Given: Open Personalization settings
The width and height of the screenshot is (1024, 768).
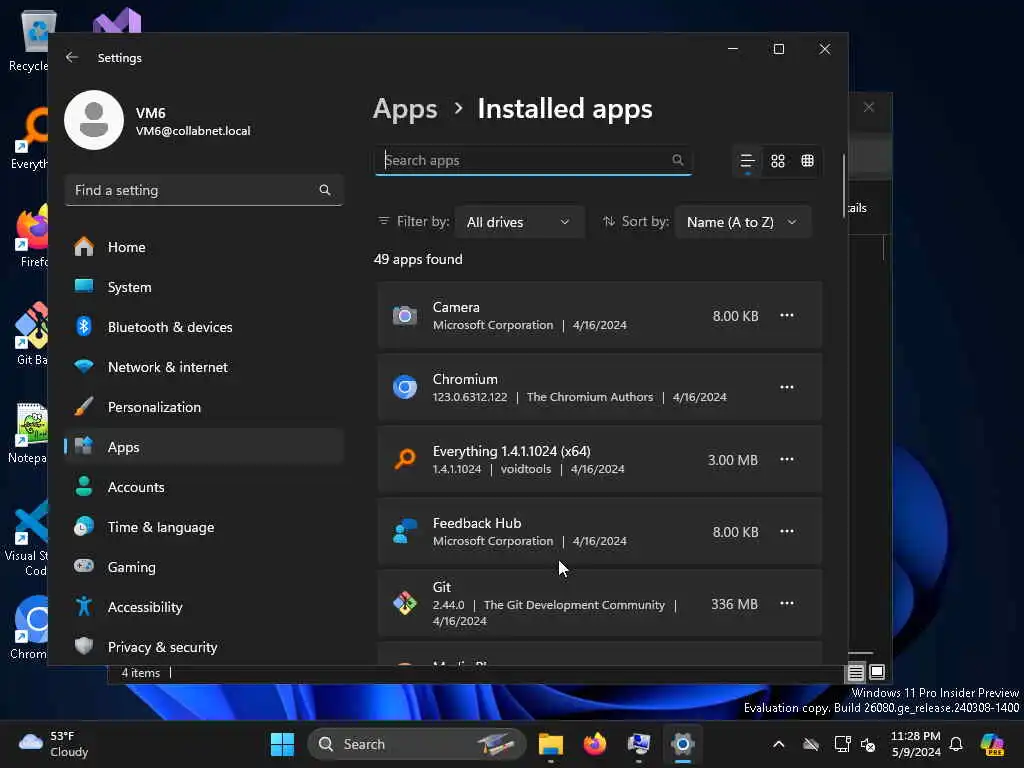Looking at the screenshot, I should [x=204, y=407].
